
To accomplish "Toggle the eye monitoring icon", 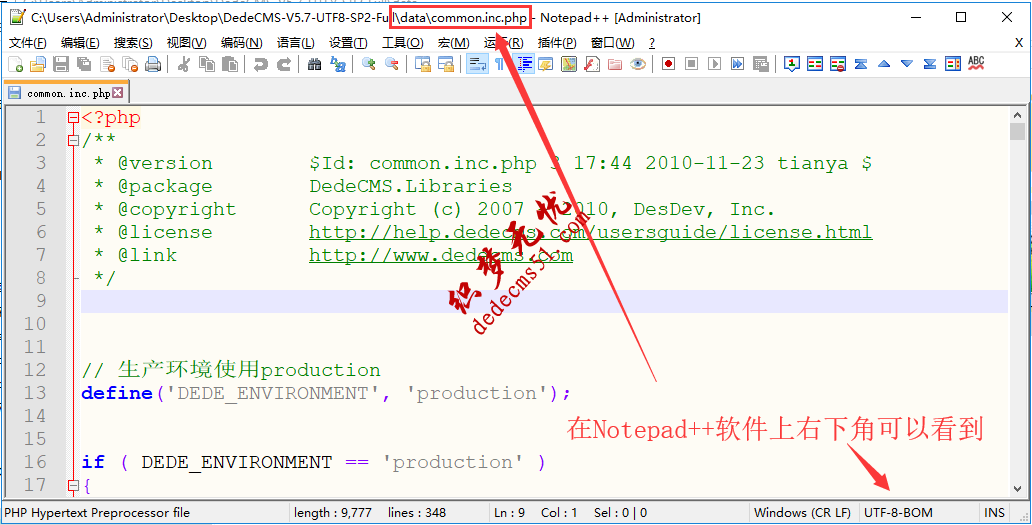I will click(638, 64).
